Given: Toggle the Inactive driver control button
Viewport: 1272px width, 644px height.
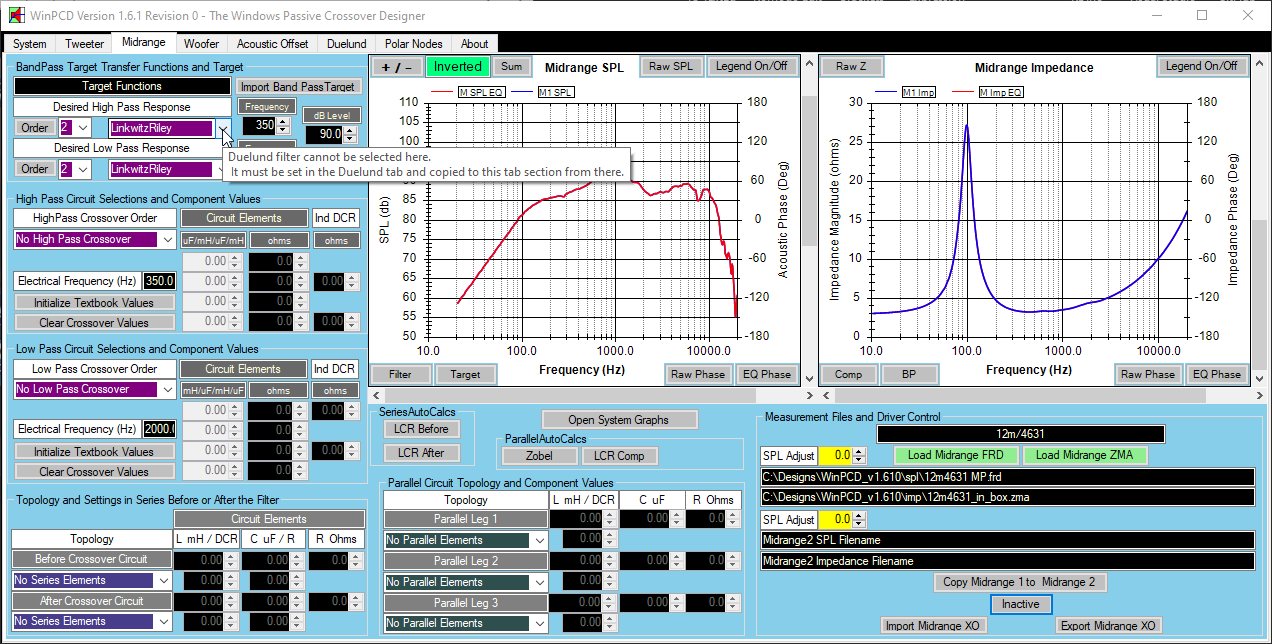Looking at the screenshot, I should [1020, 604].
